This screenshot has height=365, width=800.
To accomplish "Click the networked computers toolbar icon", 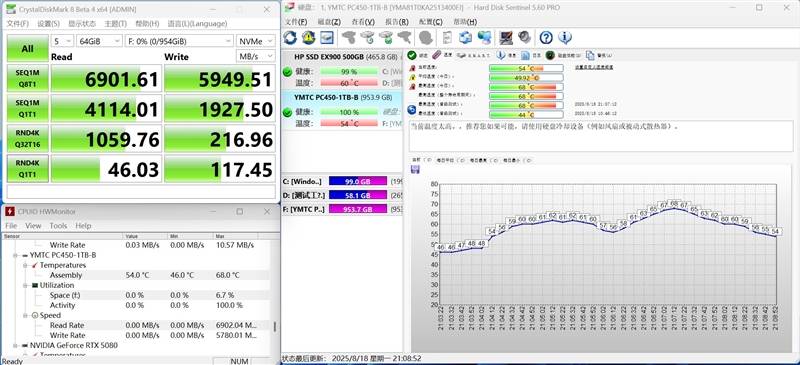I will (x=484, y=37).
